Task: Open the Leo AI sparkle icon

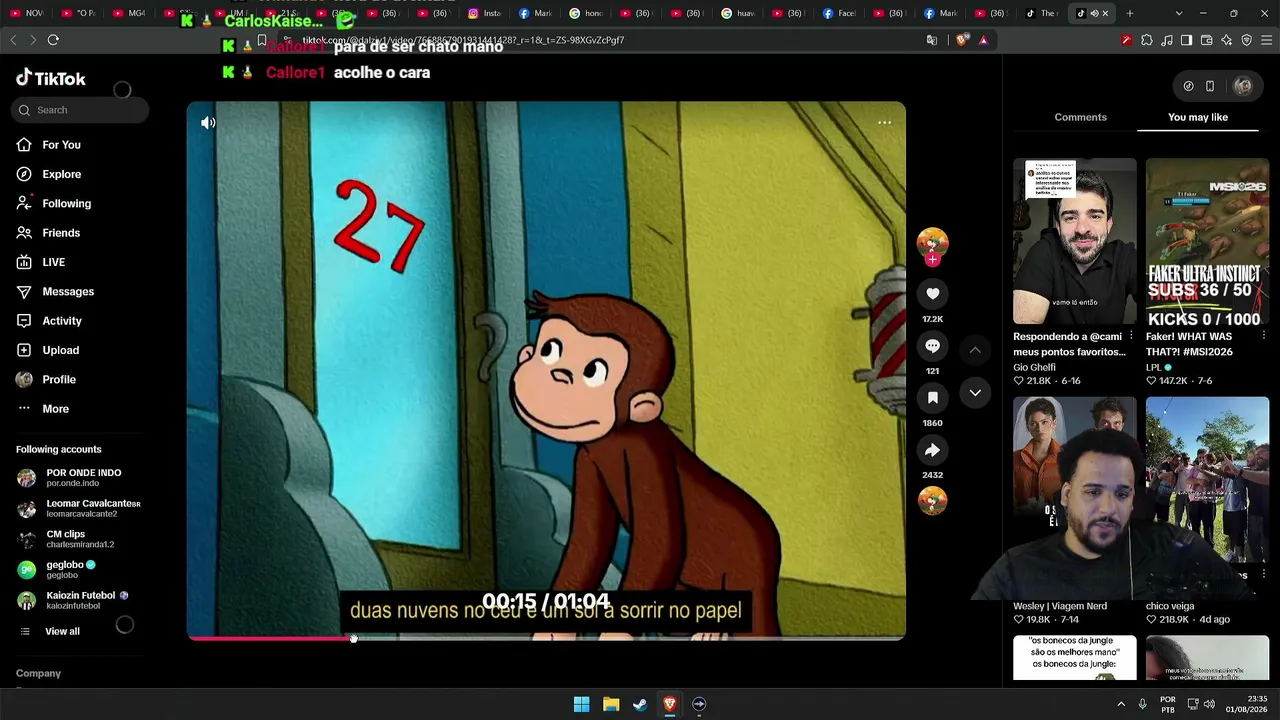Action: click(1227, 40)
